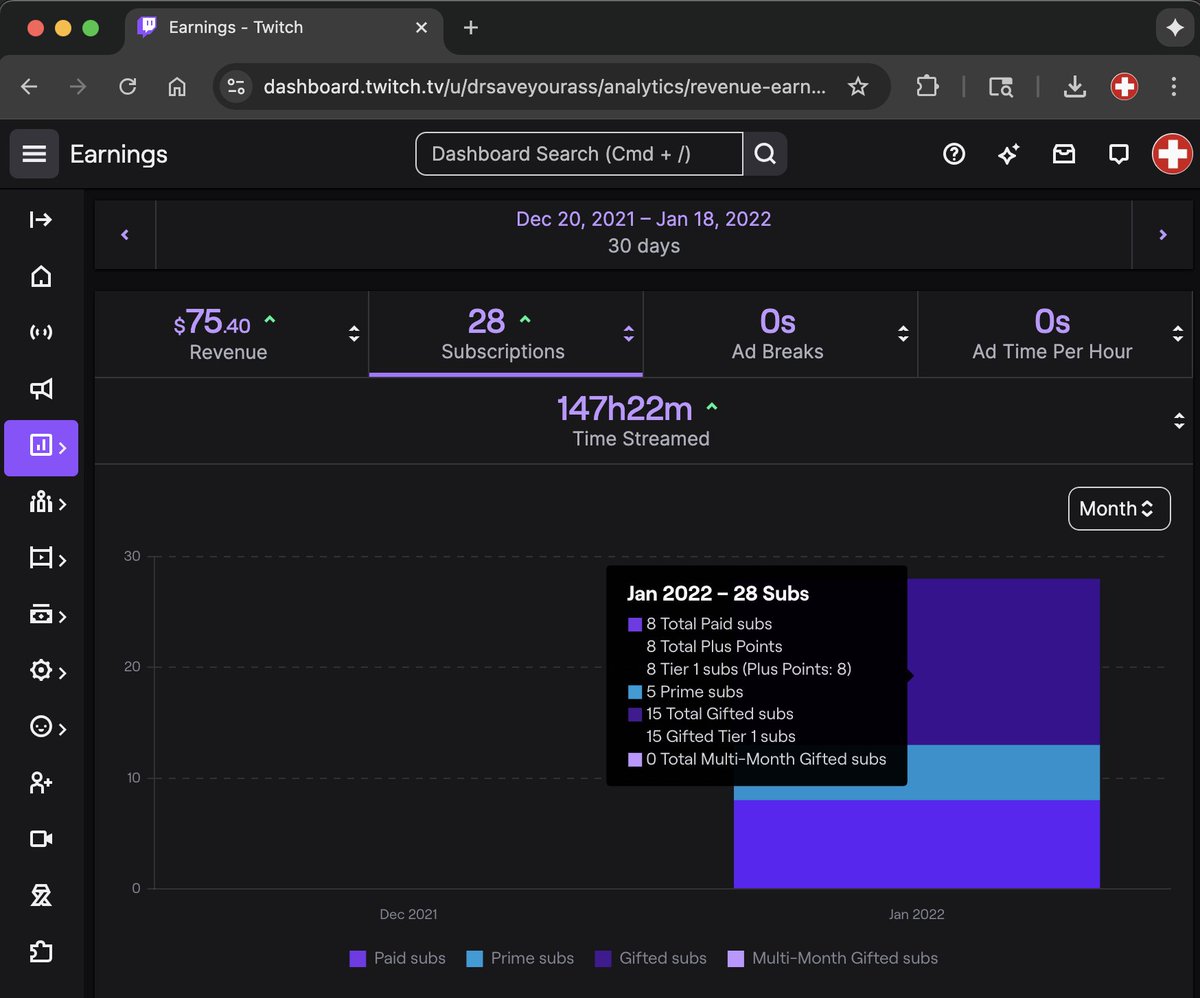Go to the next date range
The image size is (1200, 998).
pyautogui.click(x=1162, y=235)
